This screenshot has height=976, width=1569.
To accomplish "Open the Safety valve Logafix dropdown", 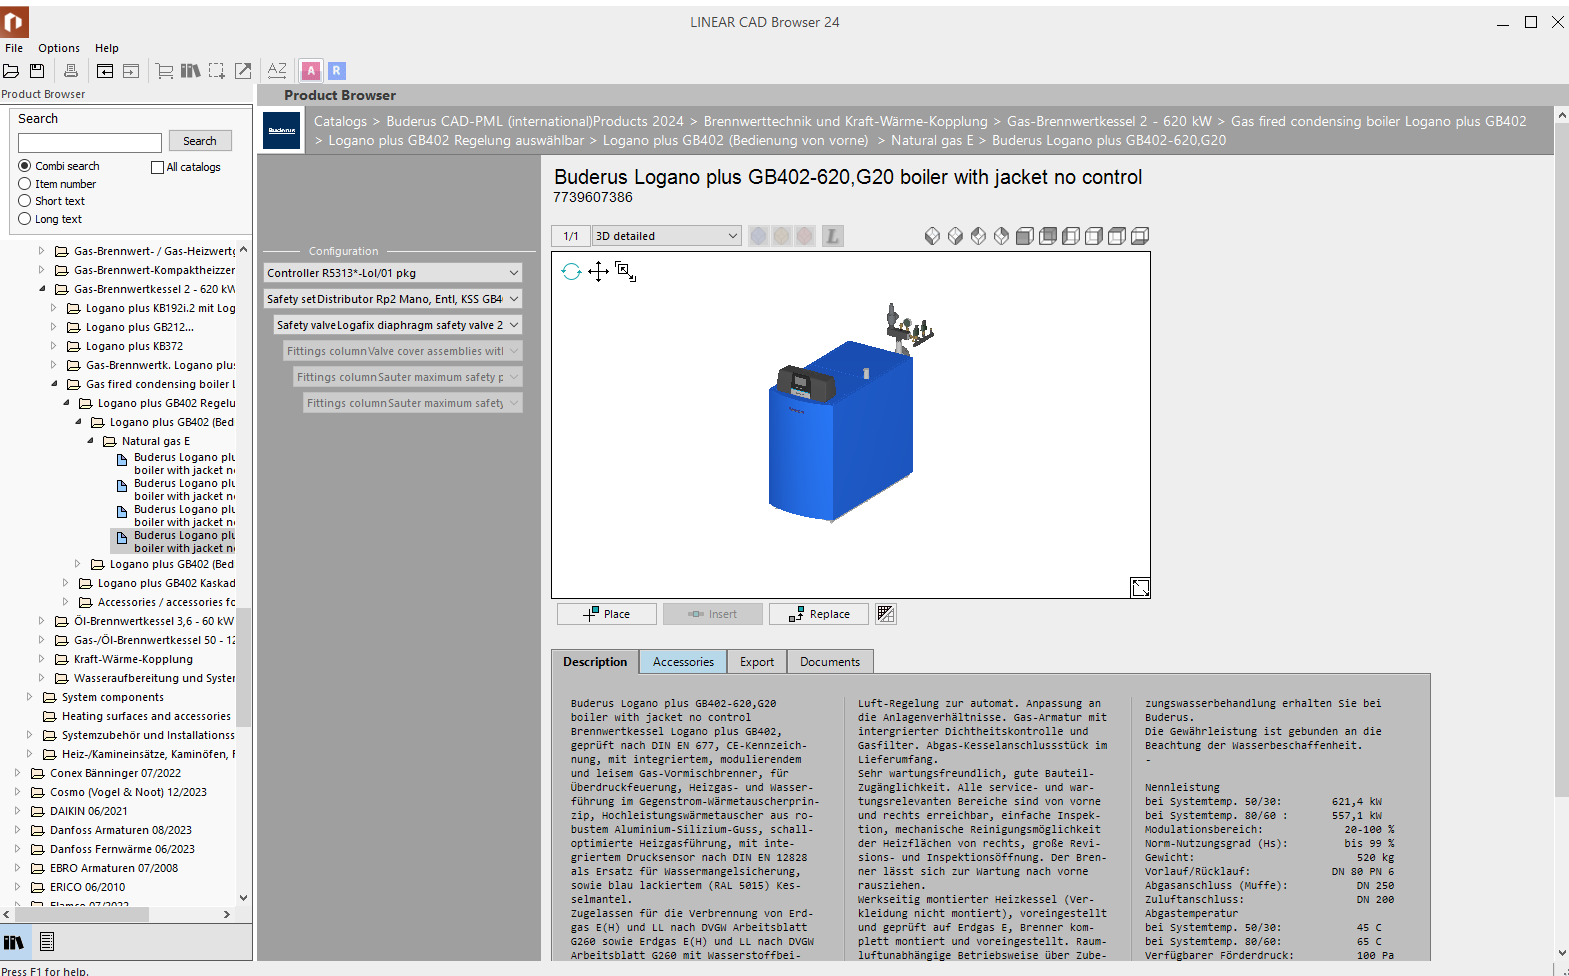I will click(x=398, y=325).
